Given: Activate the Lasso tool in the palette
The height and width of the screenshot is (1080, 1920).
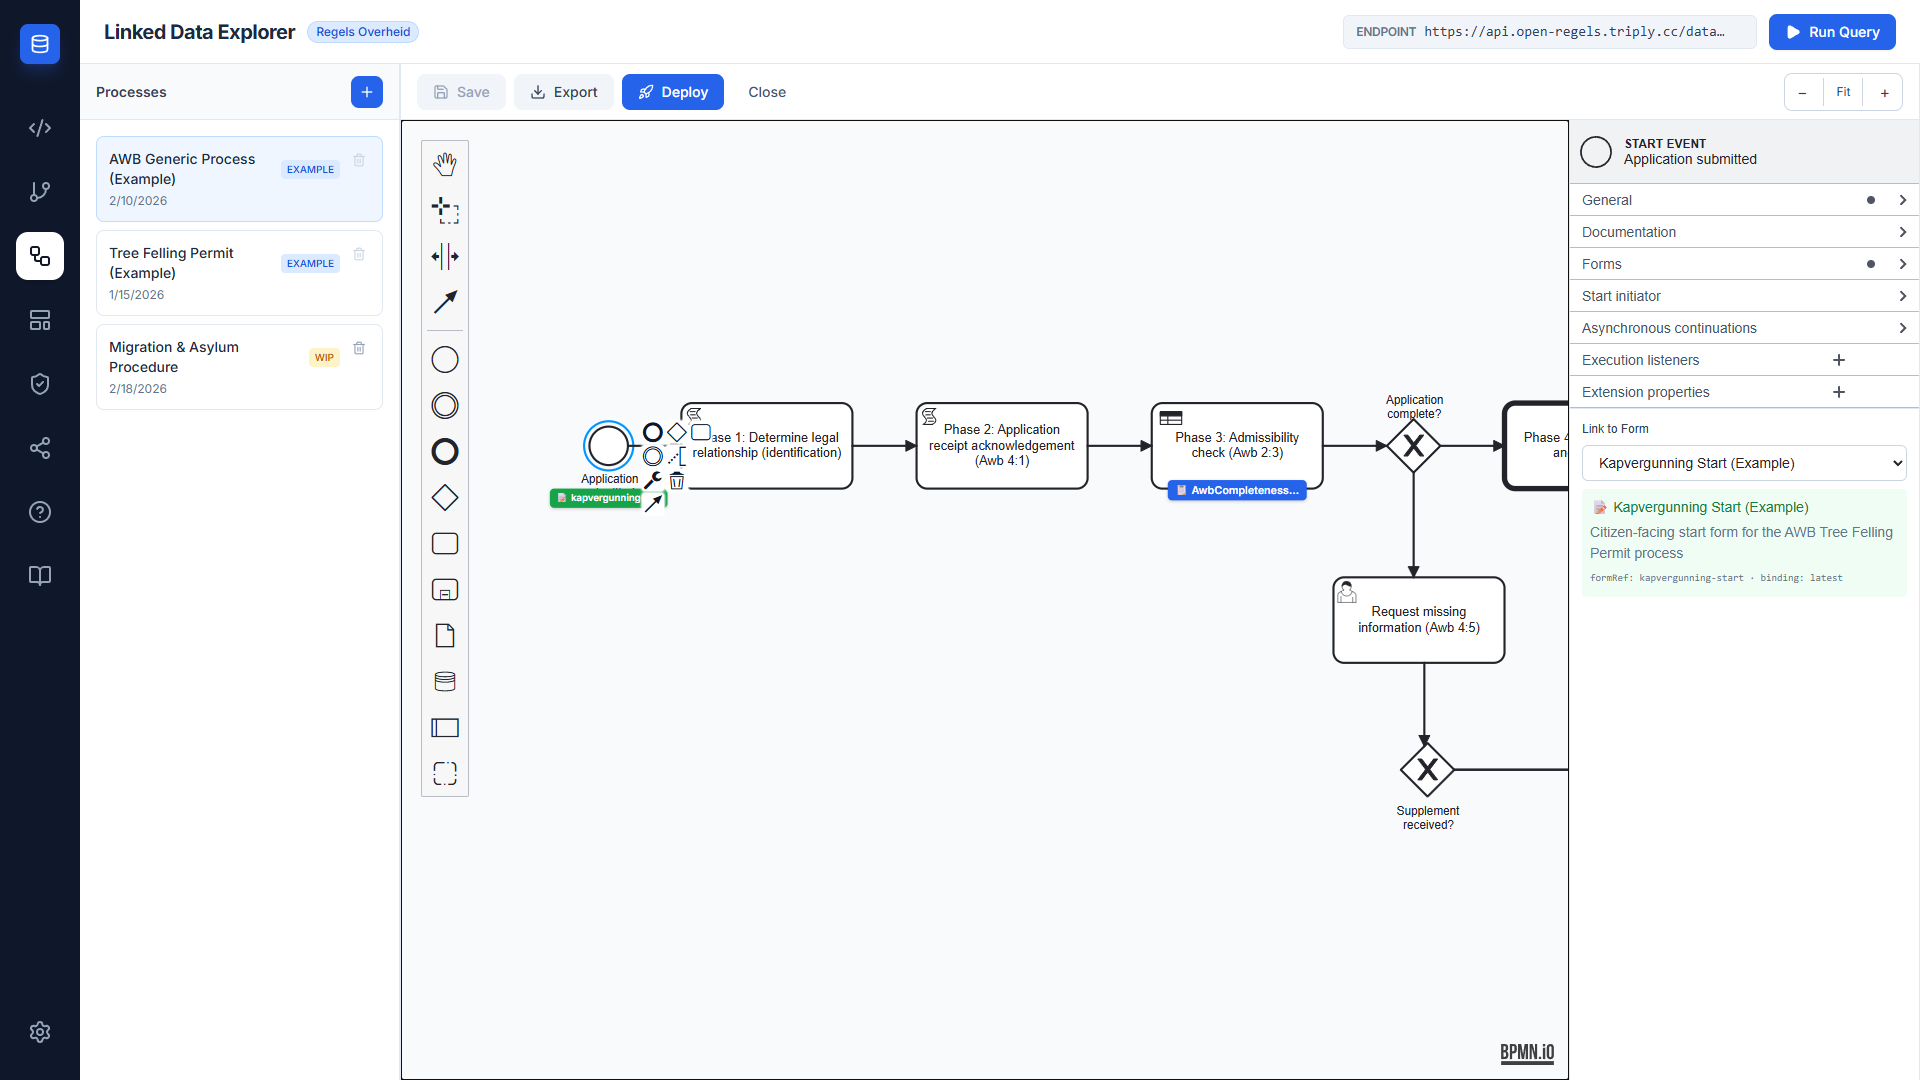Looking at the screenshot, I should click(x=445, y=210).
